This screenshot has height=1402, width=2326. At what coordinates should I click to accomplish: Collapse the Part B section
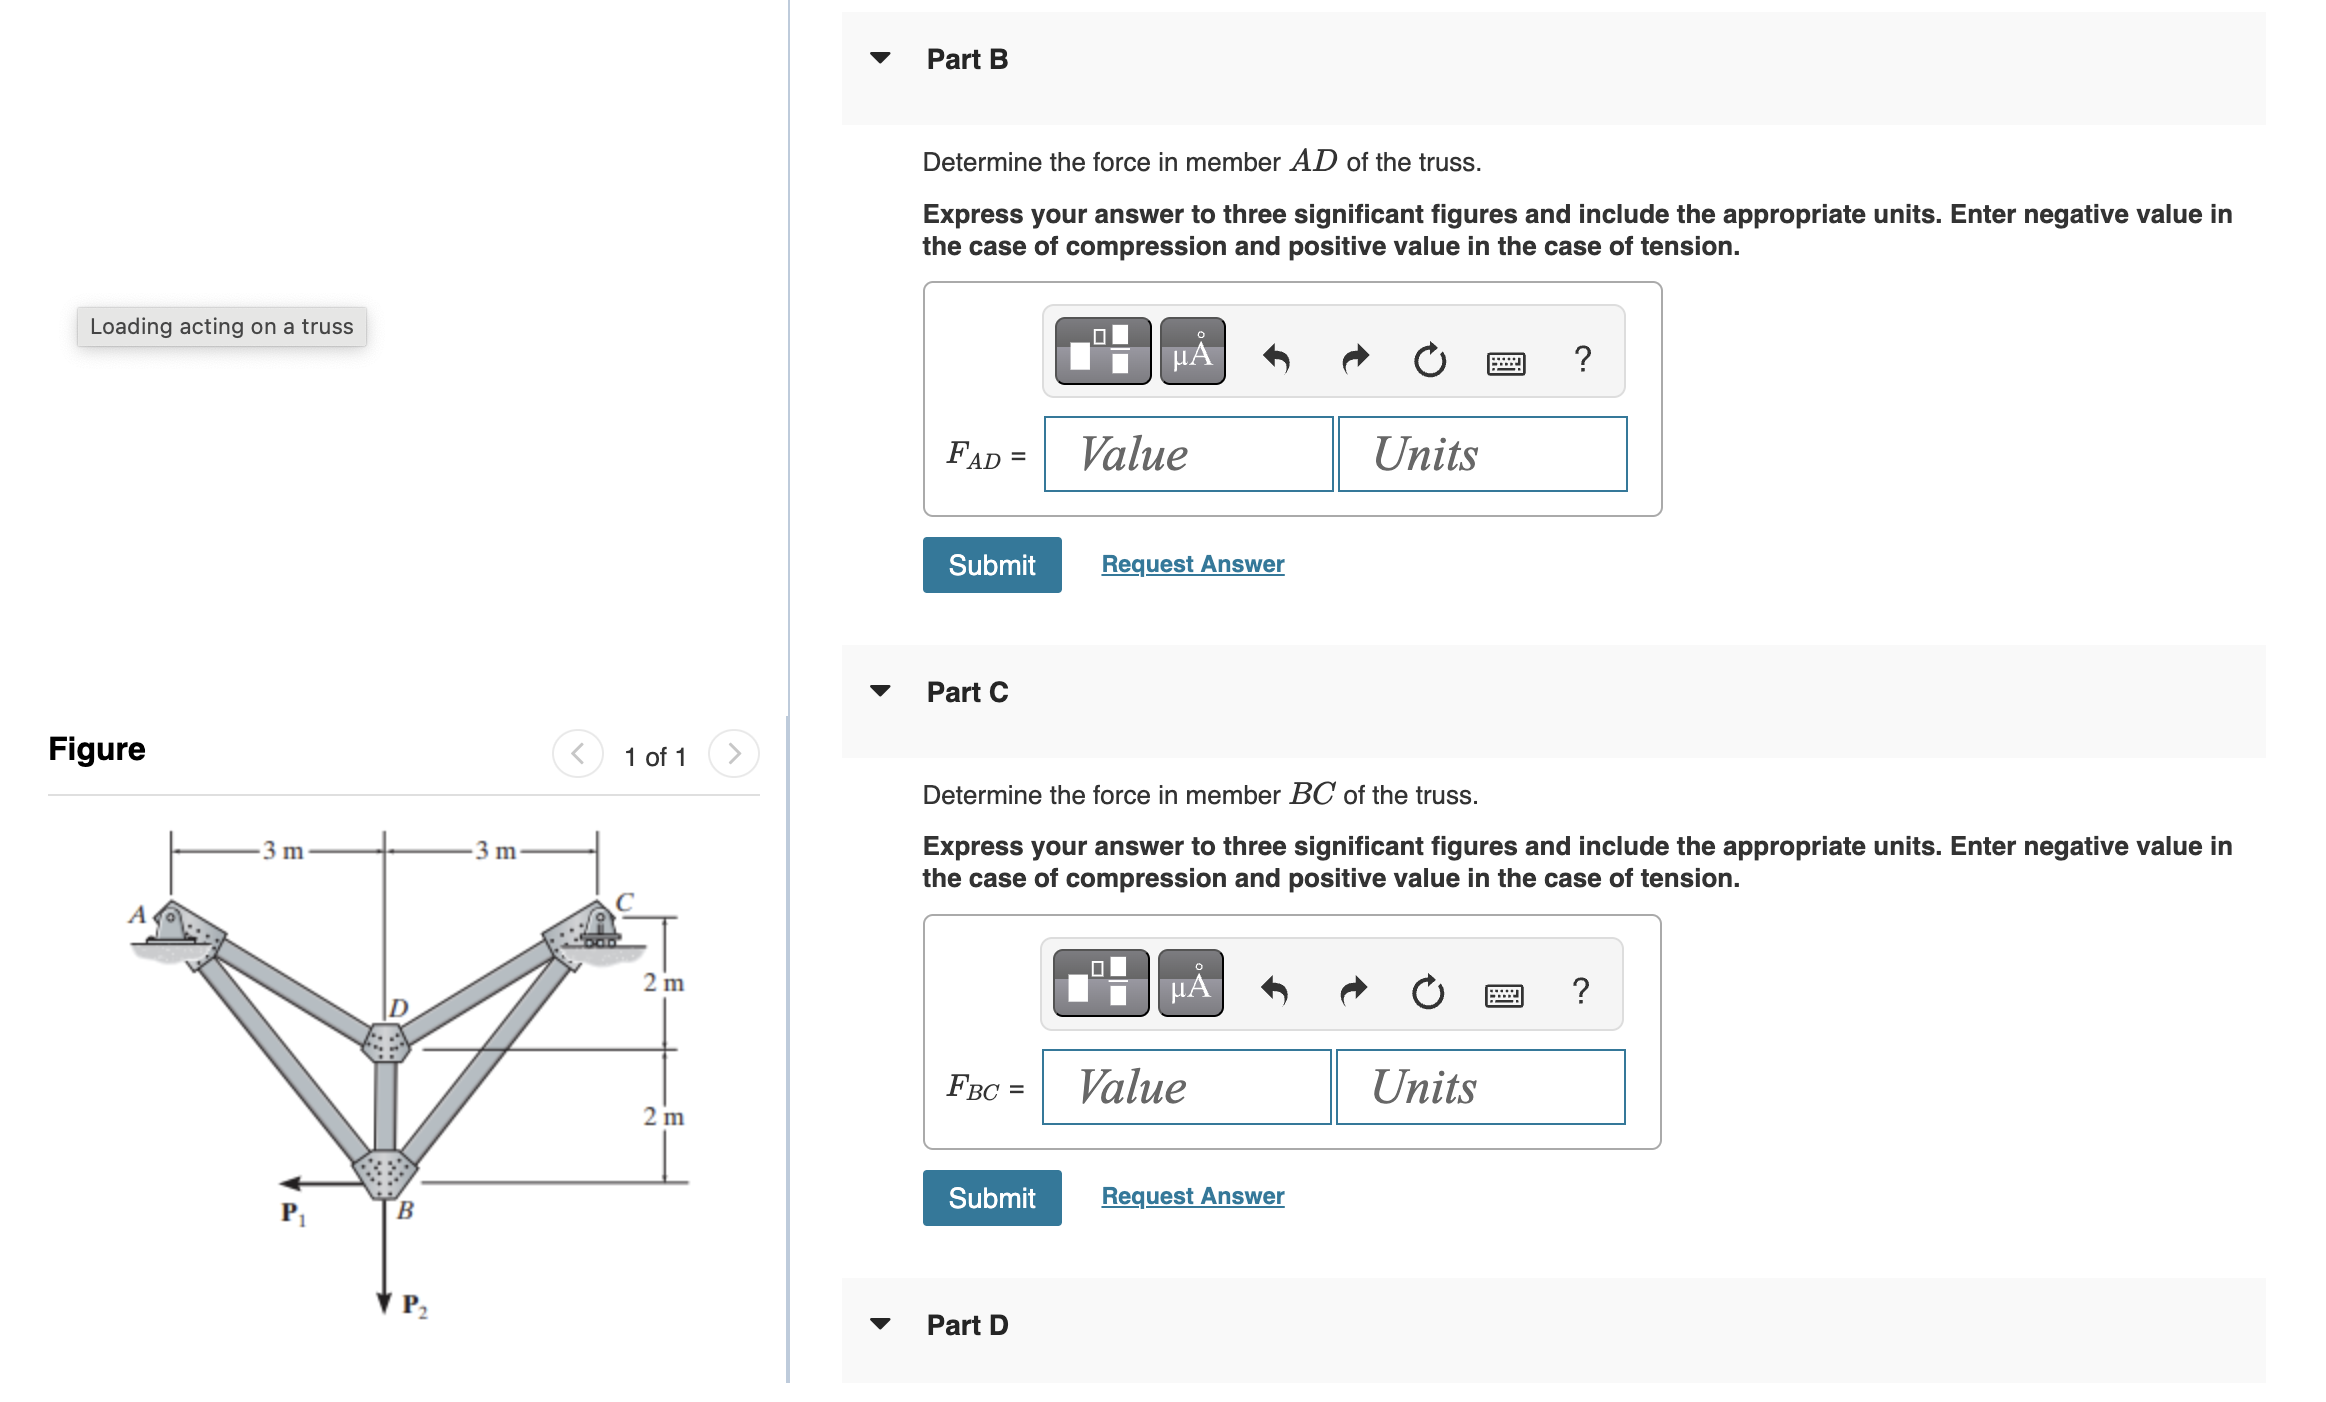tap(879, 58)
